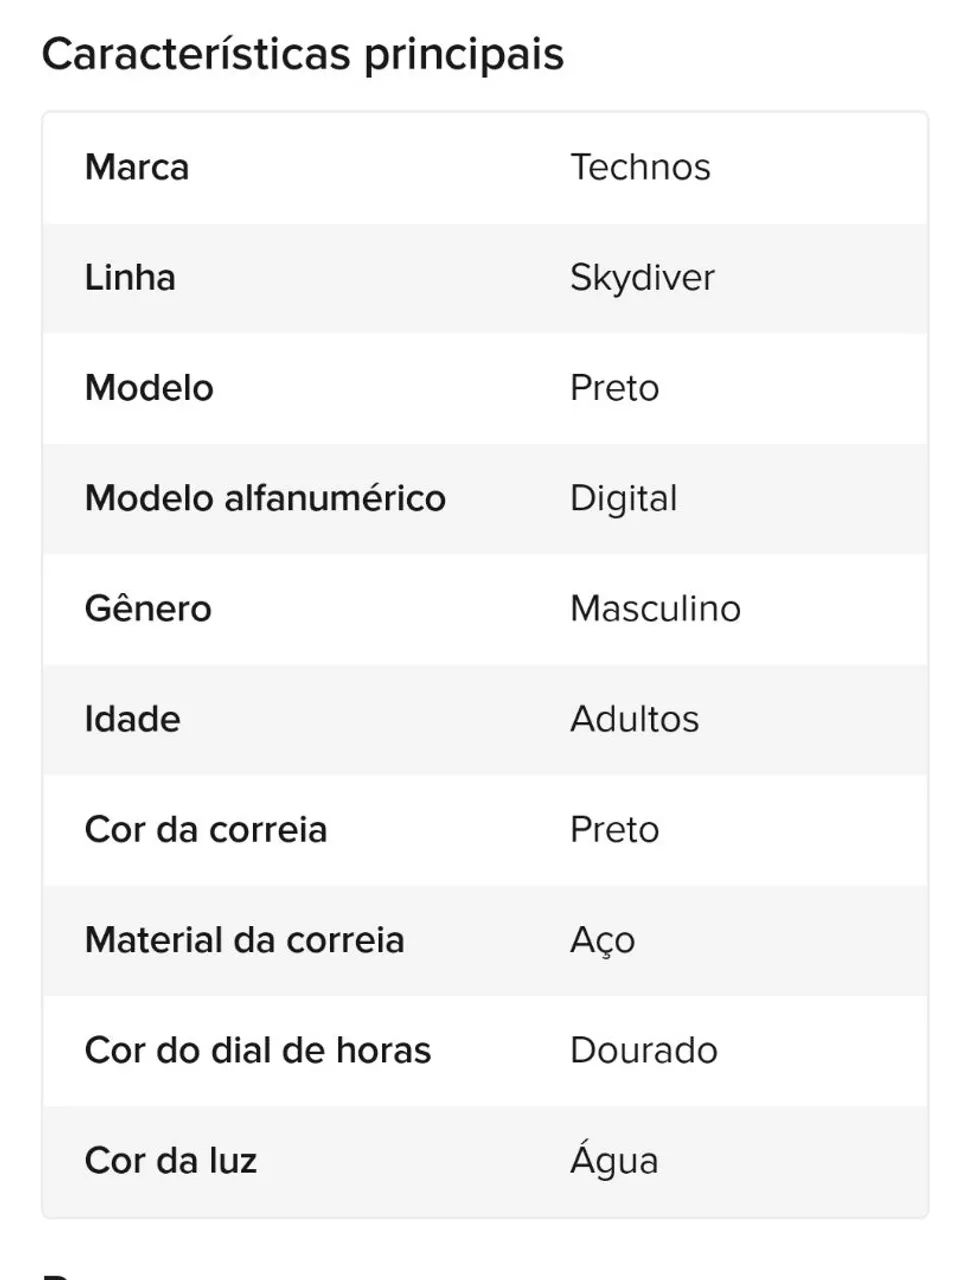Click the Technos brand value

(x=640, y=167)
